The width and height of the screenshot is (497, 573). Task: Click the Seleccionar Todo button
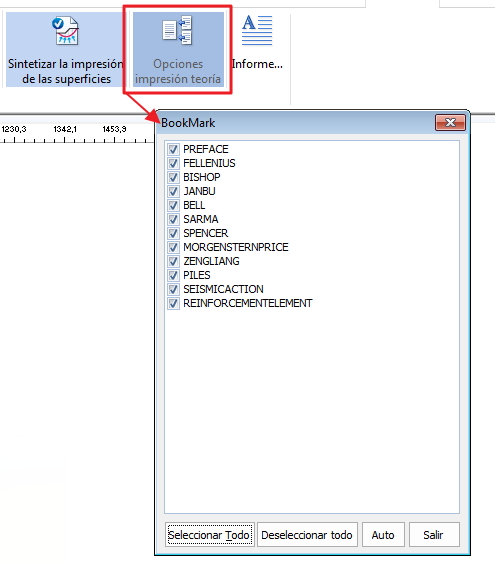[209, 535]
